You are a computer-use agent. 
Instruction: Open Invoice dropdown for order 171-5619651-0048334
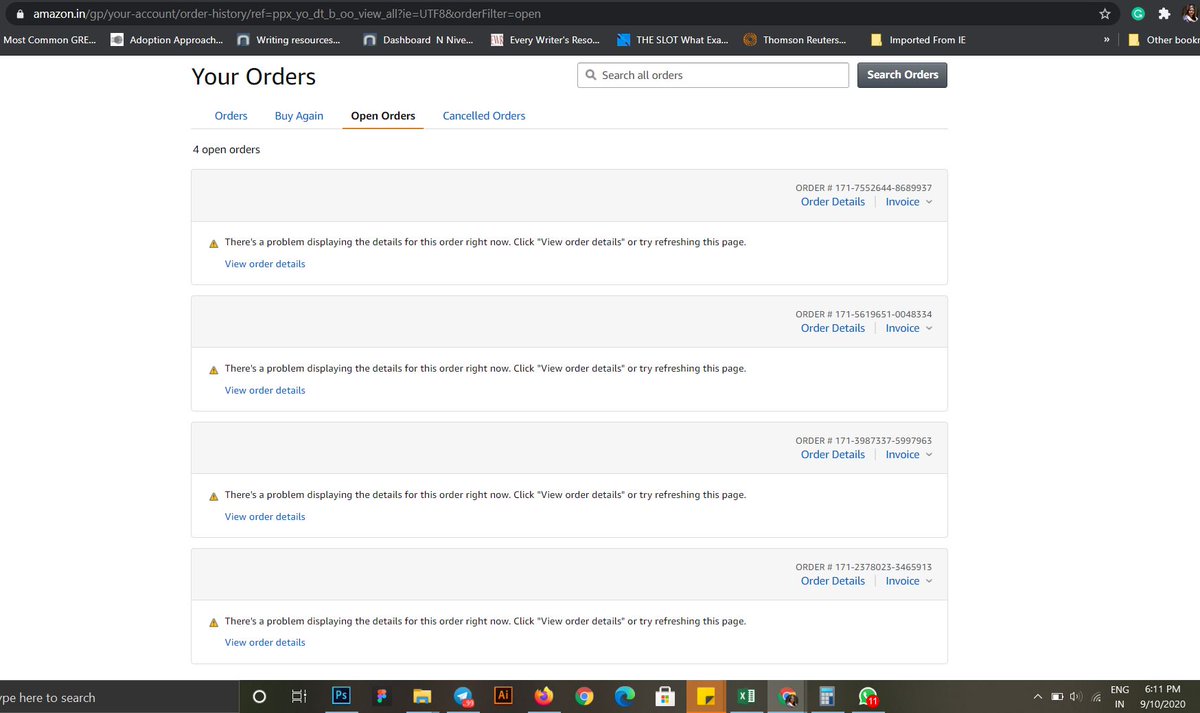(908, 328)
